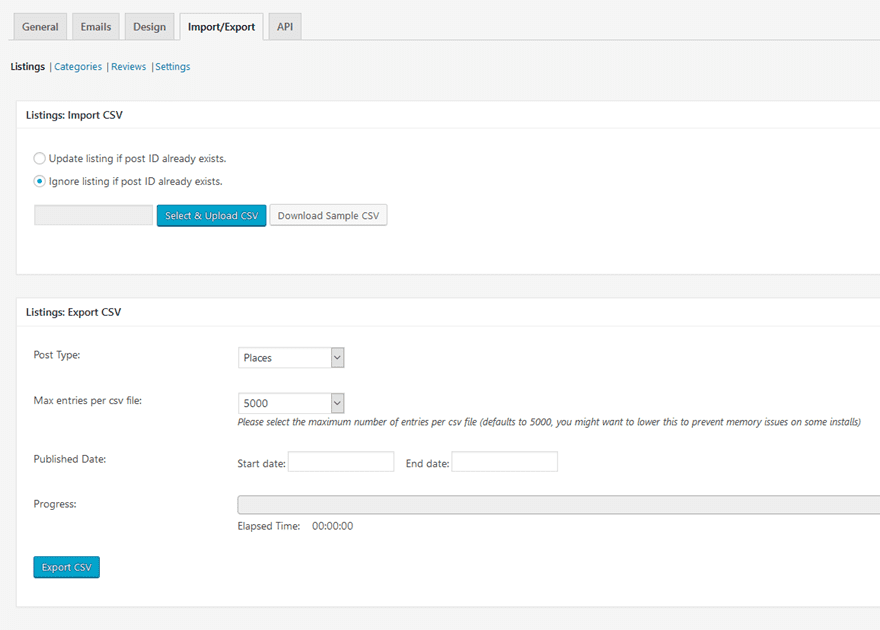Open the API tab
The width and height of the screenshot is (880, 630).
(284, 26)
